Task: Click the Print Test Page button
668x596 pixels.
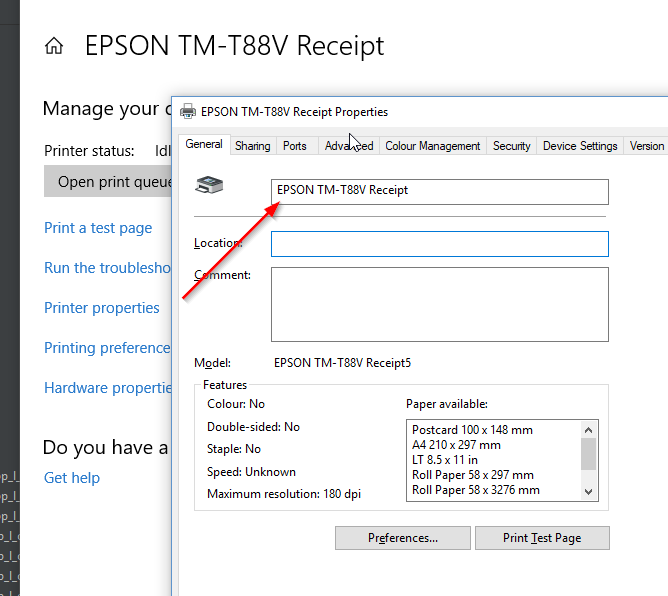Action: pos(541,538)
